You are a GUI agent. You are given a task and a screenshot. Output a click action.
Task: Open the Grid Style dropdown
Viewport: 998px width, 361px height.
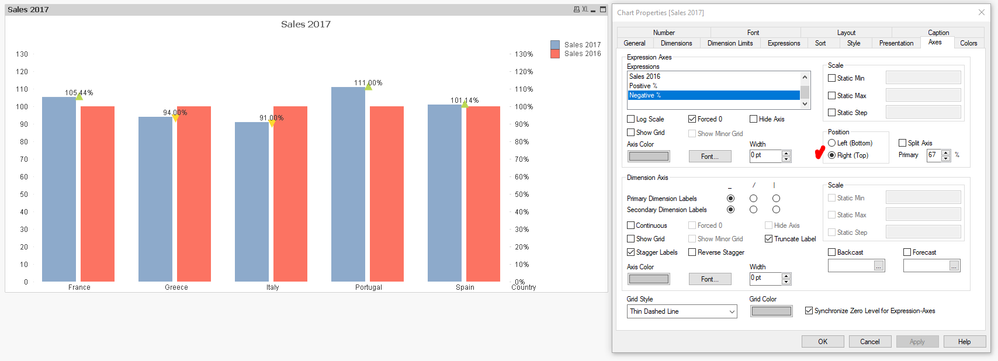682,312
